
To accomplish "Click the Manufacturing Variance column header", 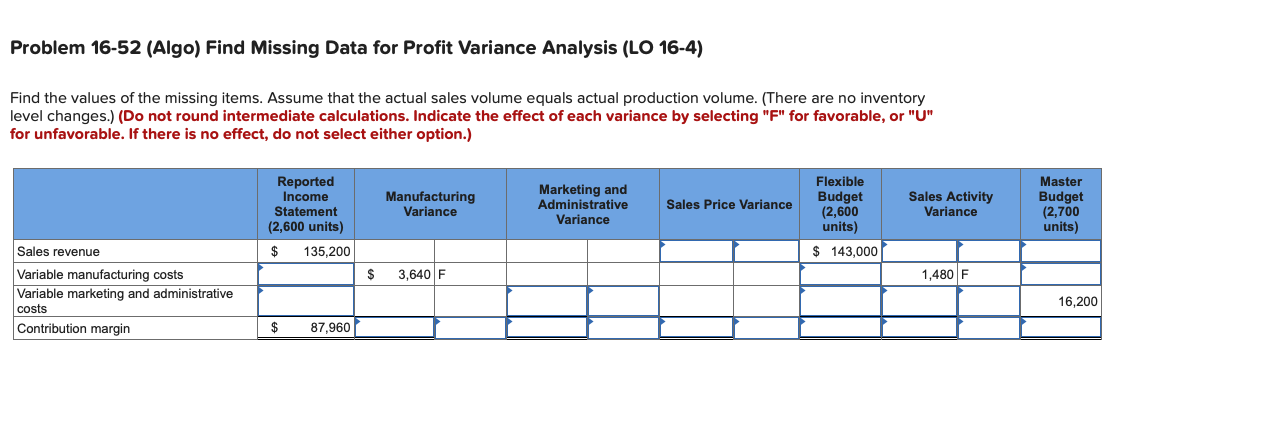I will [x=430, y=204].
